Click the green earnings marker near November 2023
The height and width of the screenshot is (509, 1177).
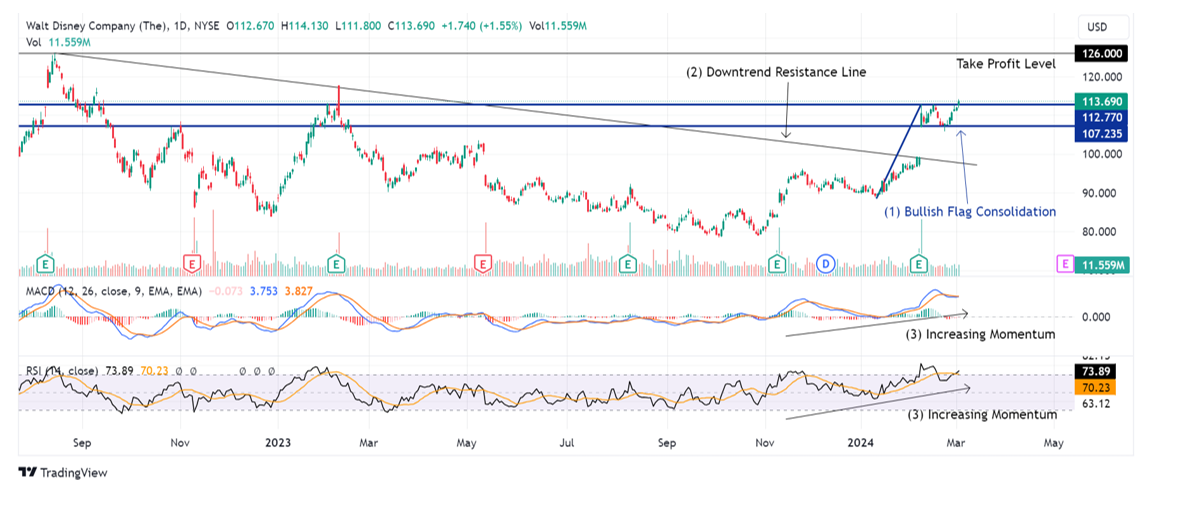coord(778,264)
